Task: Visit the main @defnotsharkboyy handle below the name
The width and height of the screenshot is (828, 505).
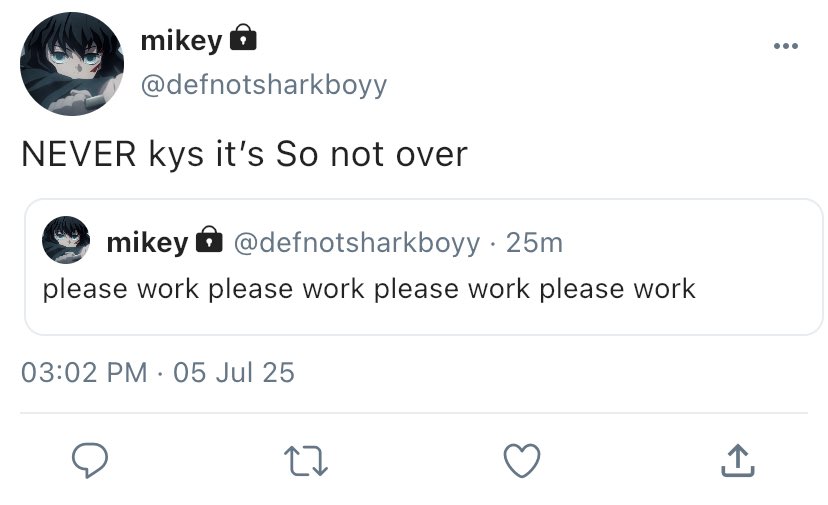Action: tap(263, 85)
